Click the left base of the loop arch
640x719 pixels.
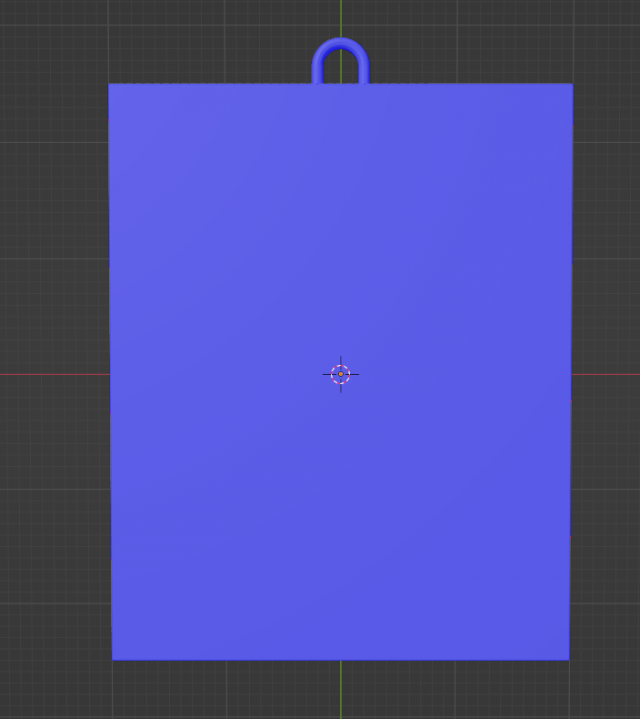318,78
